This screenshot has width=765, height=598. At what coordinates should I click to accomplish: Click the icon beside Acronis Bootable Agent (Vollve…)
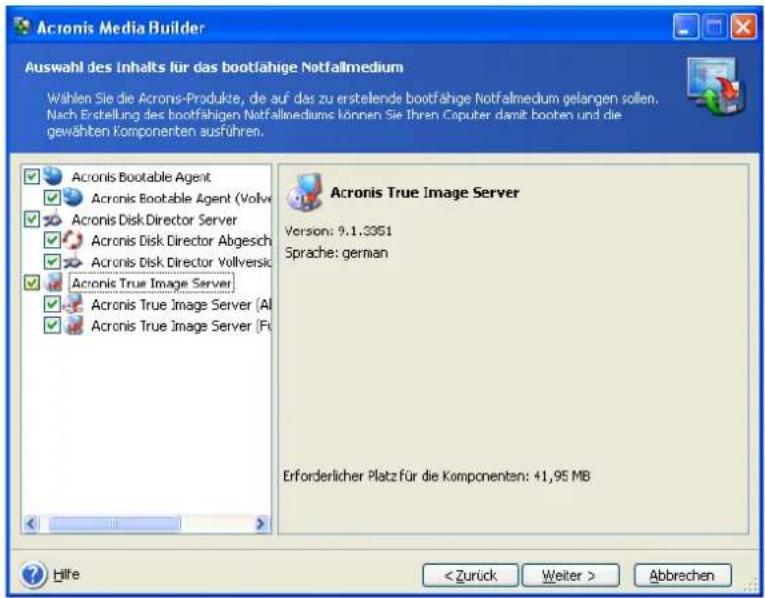(73, 198)
